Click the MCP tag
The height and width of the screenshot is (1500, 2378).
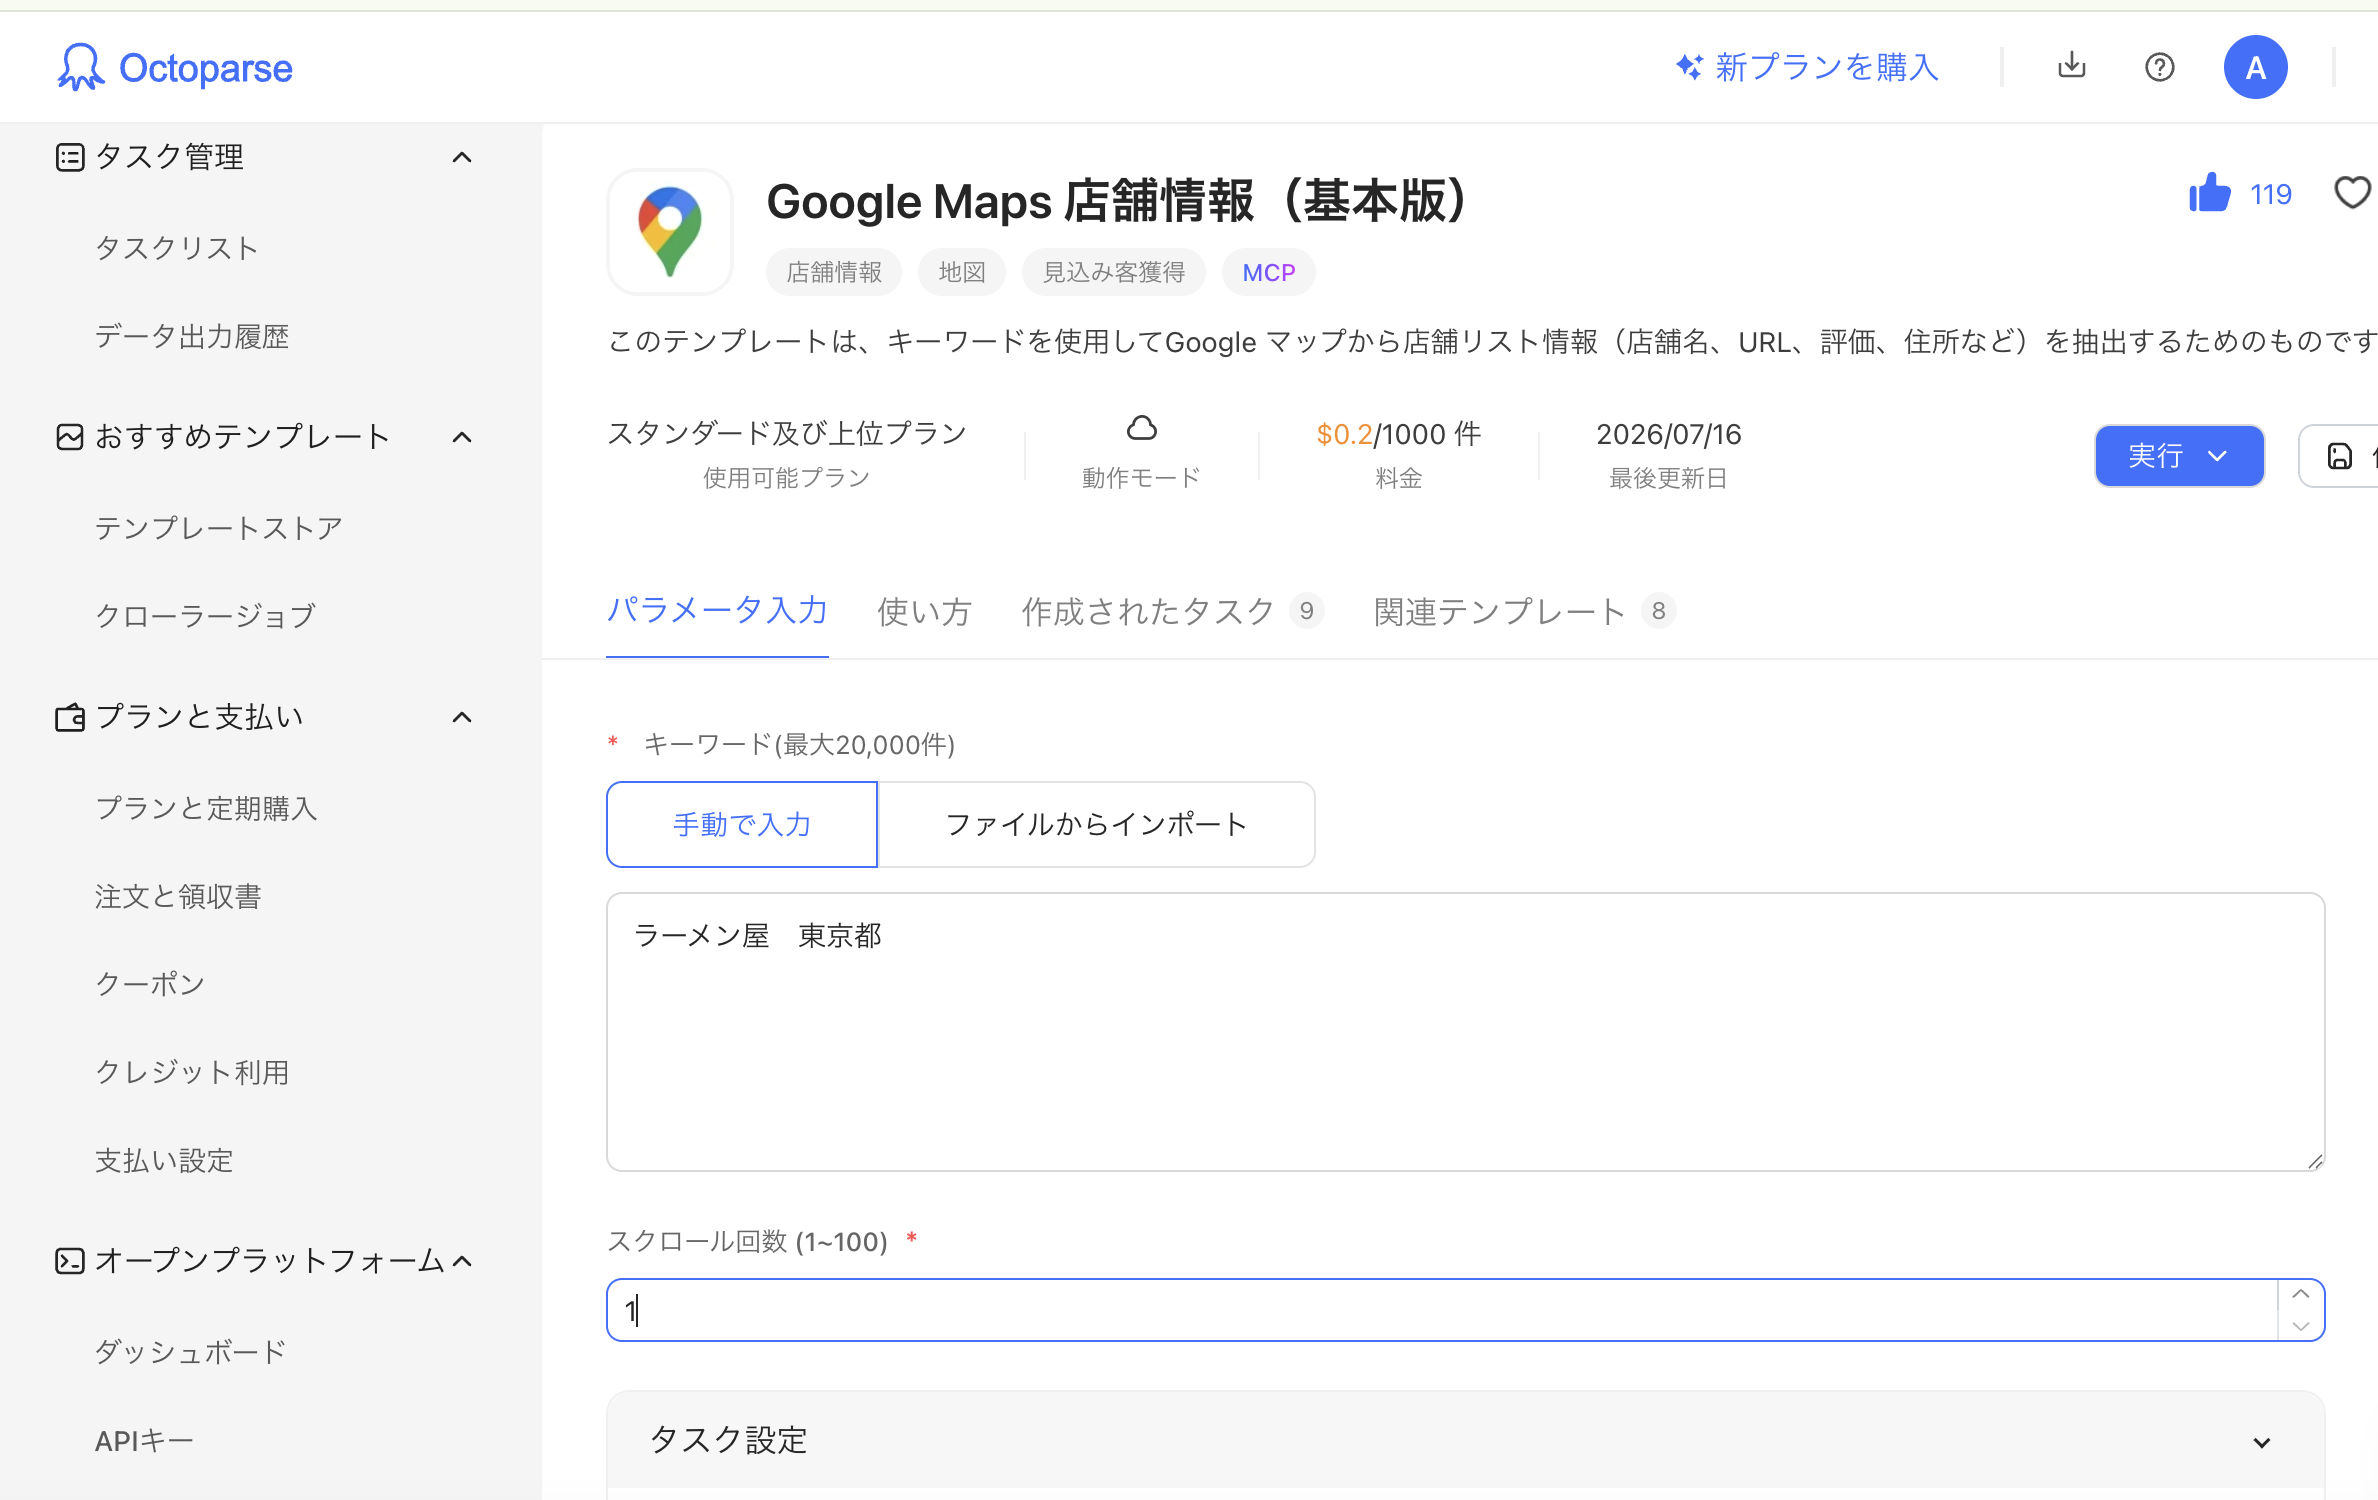point(1268,272)
